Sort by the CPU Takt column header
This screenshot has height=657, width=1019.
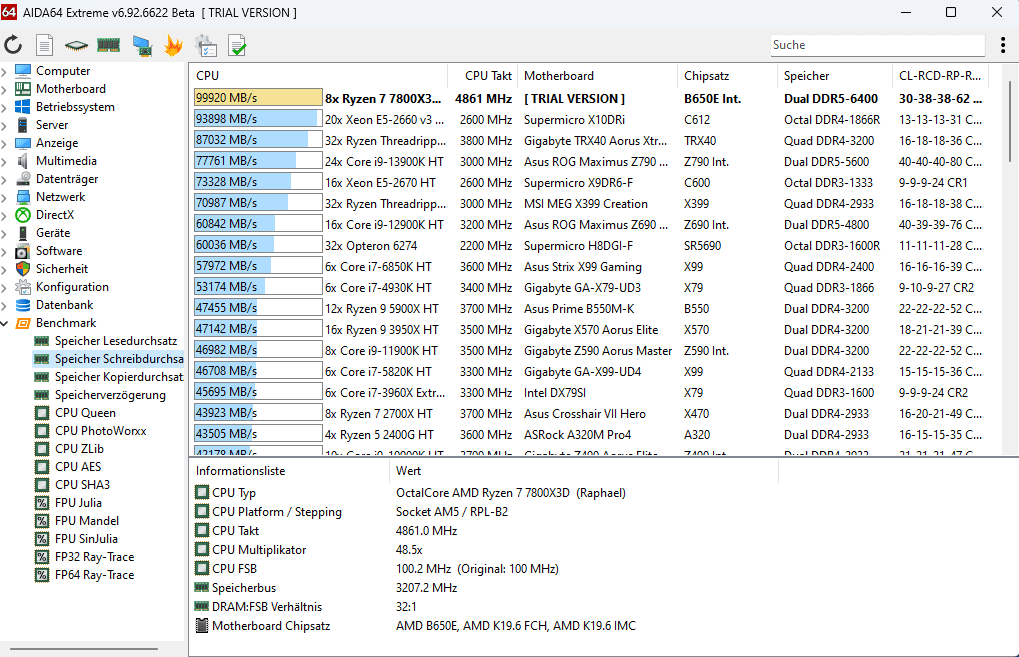(x=483, y=75)
